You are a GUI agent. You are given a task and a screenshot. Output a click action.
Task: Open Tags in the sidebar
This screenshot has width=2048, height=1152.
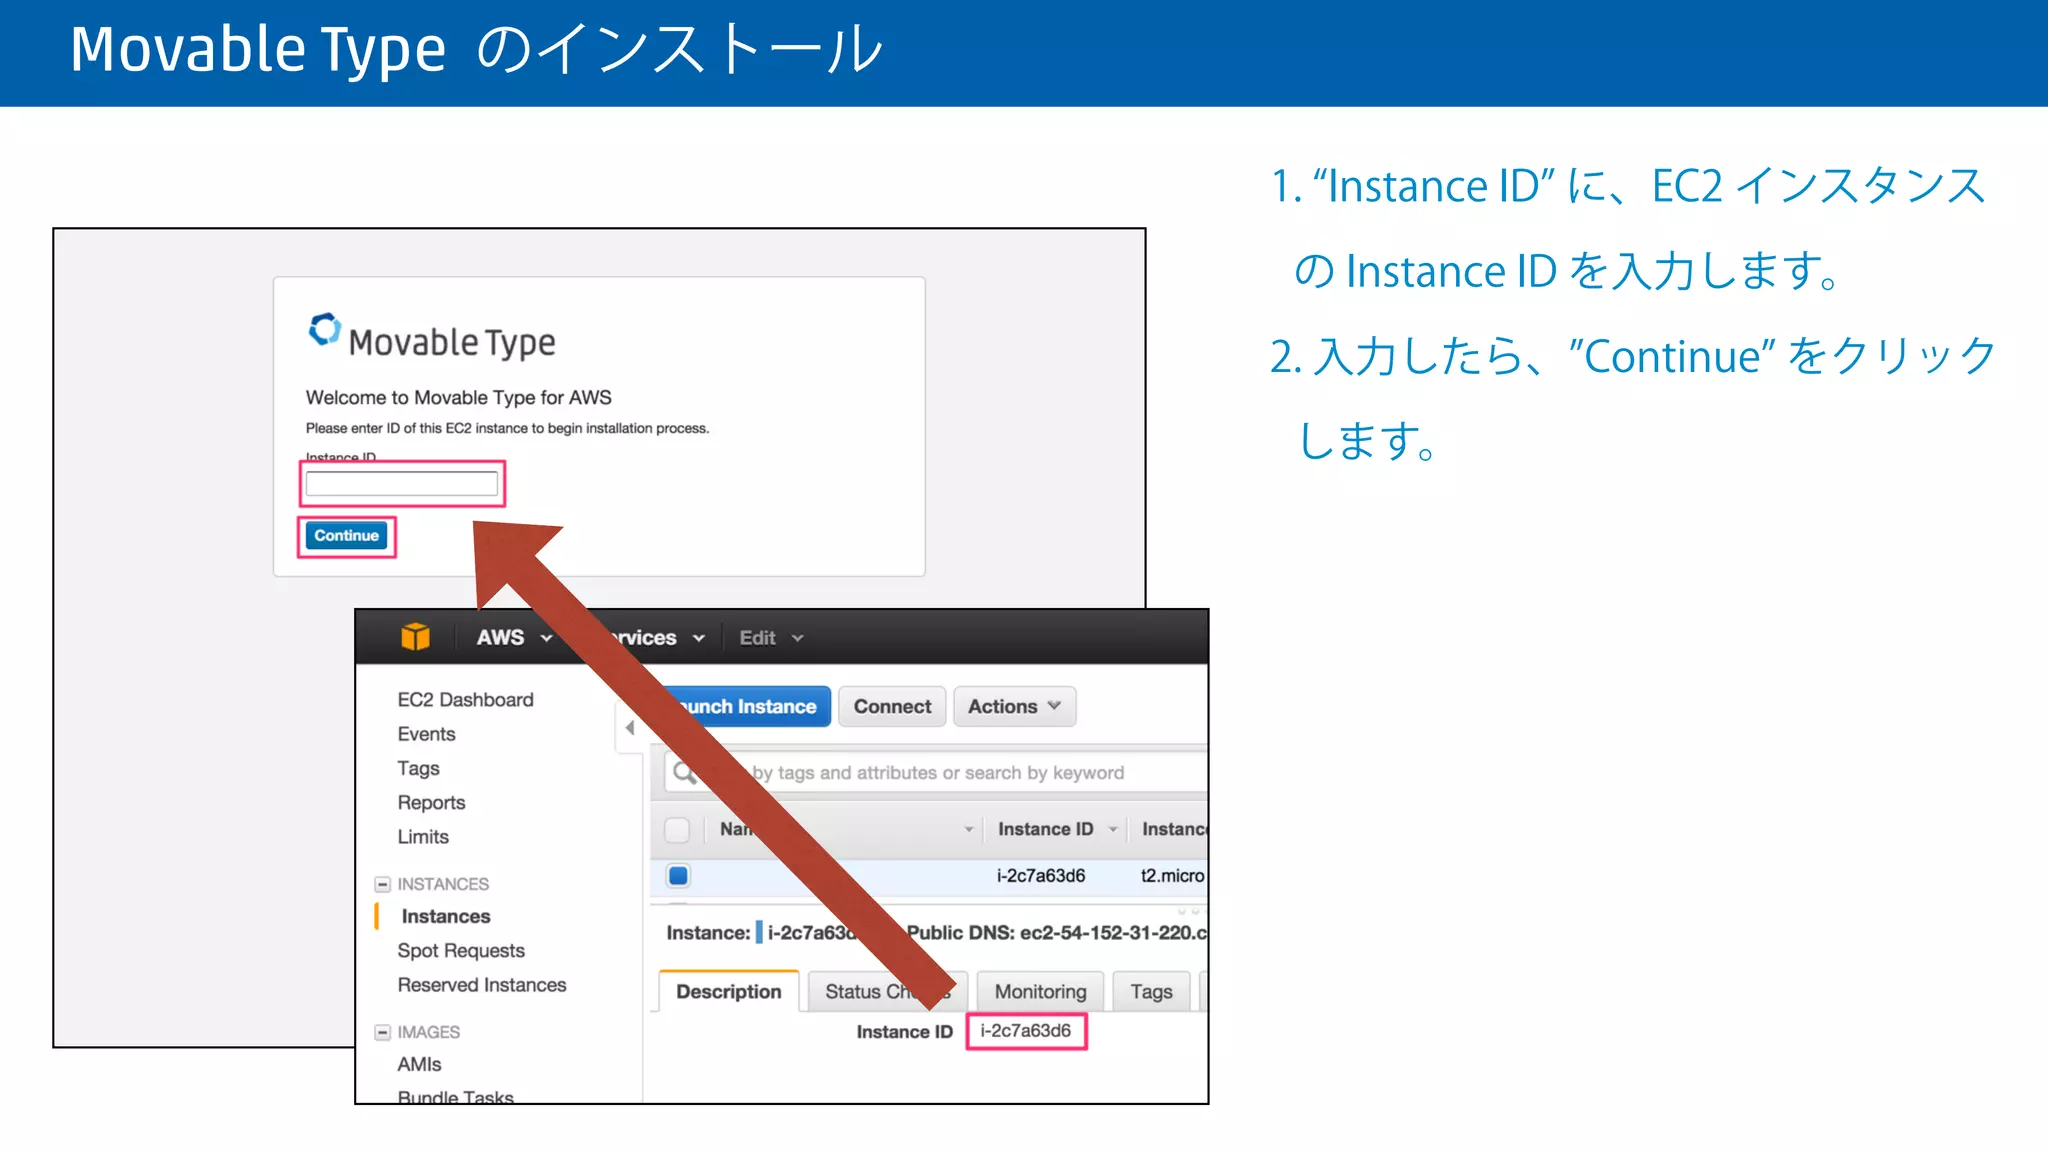(418, 768)
